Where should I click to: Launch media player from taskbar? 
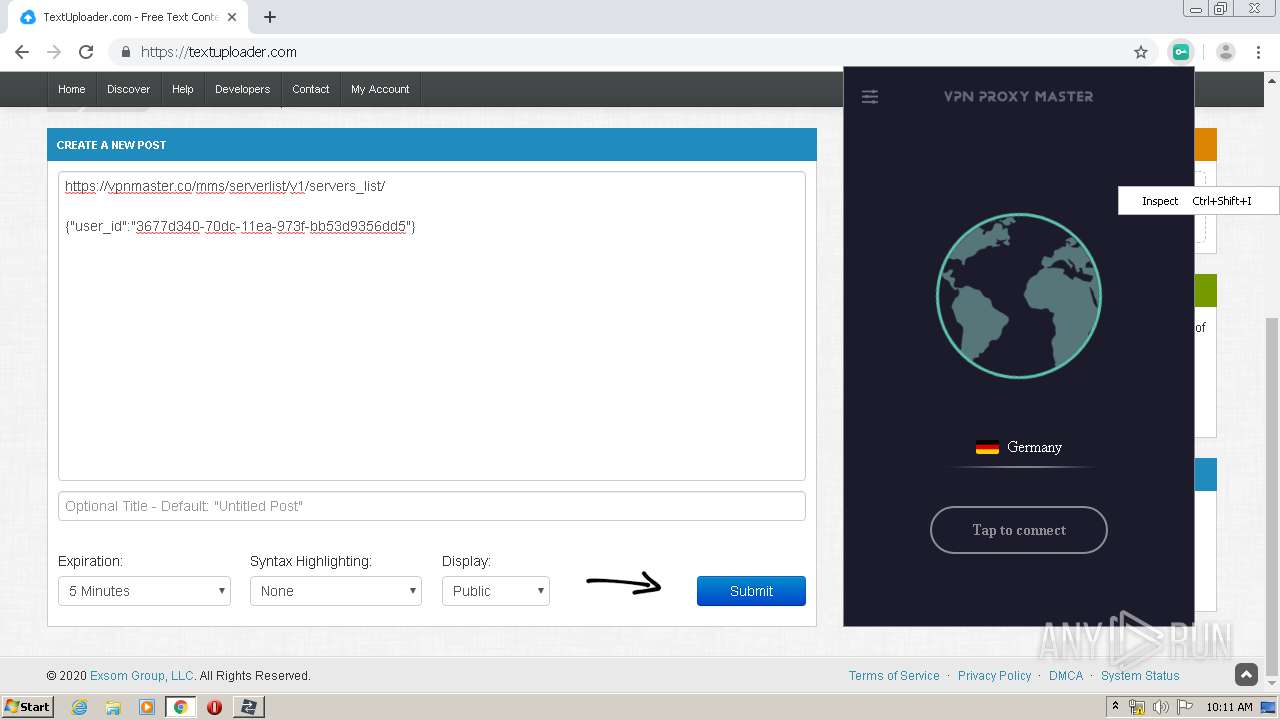pos(147,707)
